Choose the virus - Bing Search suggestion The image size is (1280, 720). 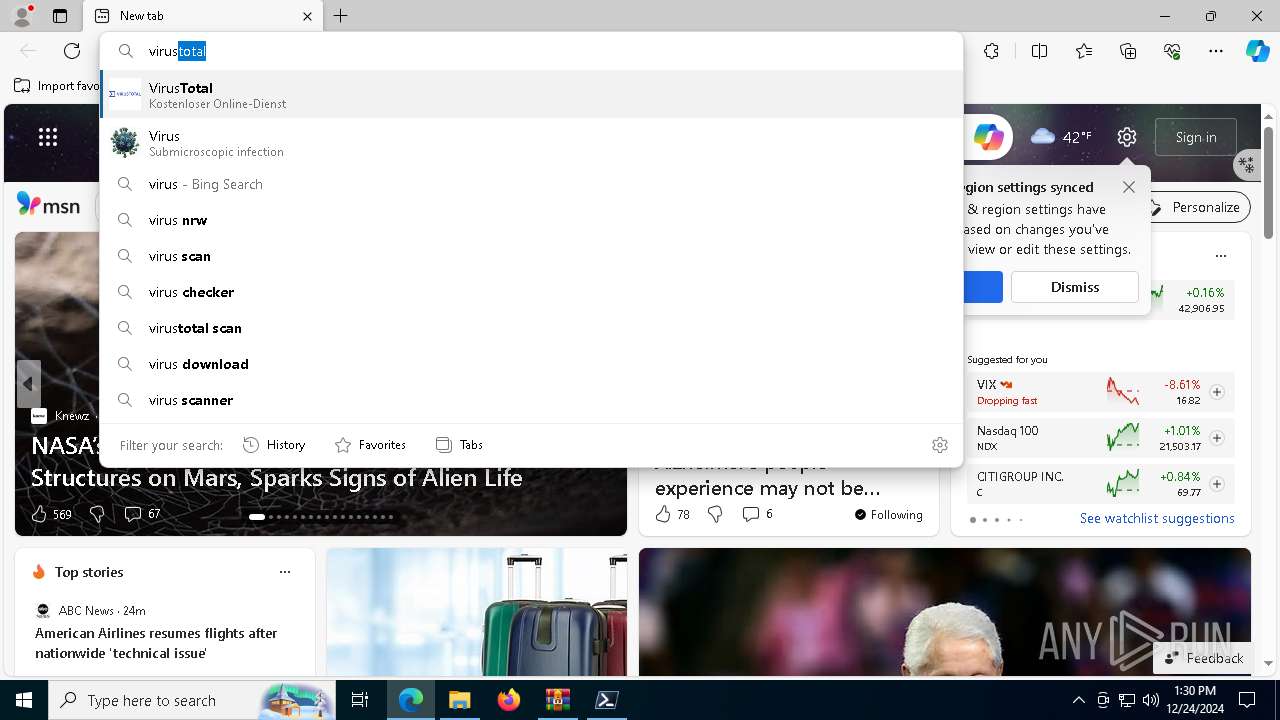pos(531,184)
